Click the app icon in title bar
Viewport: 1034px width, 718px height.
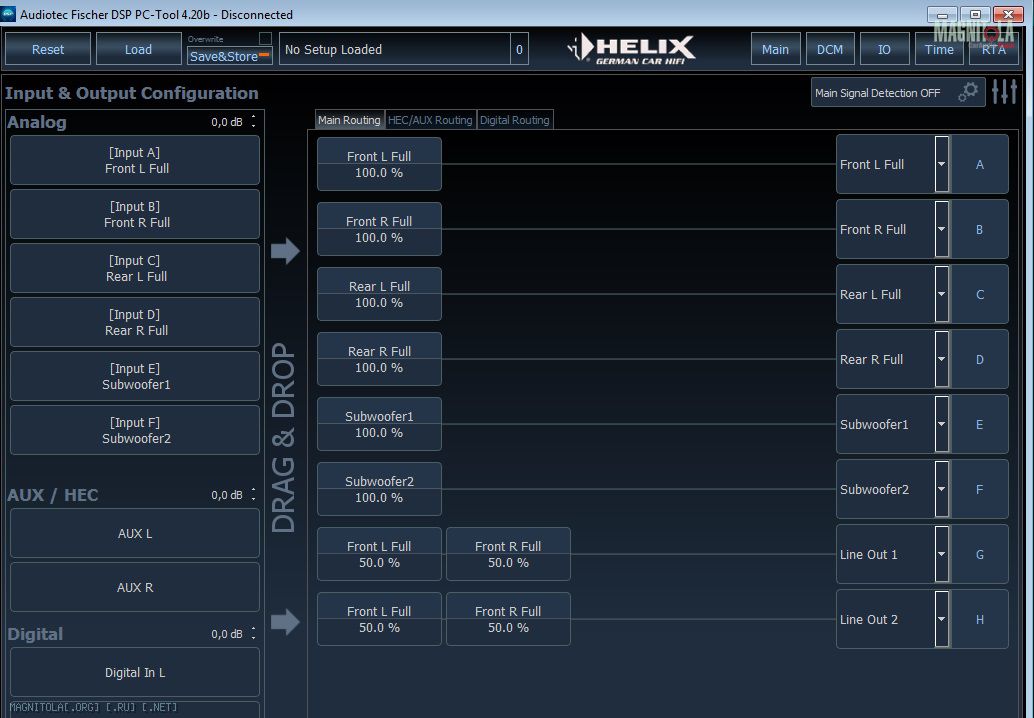point(9,14)
